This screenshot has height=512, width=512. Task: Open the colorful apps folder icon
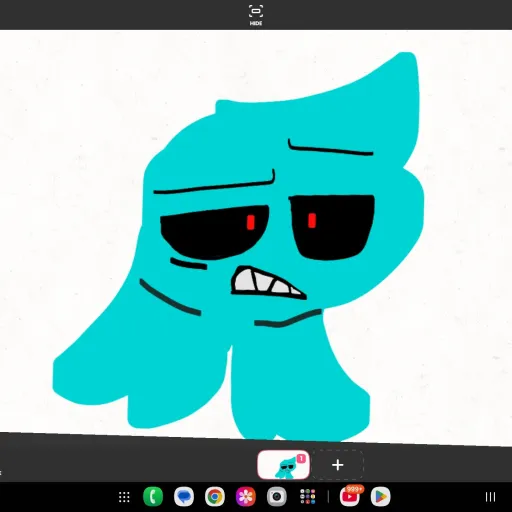point(307,497)
